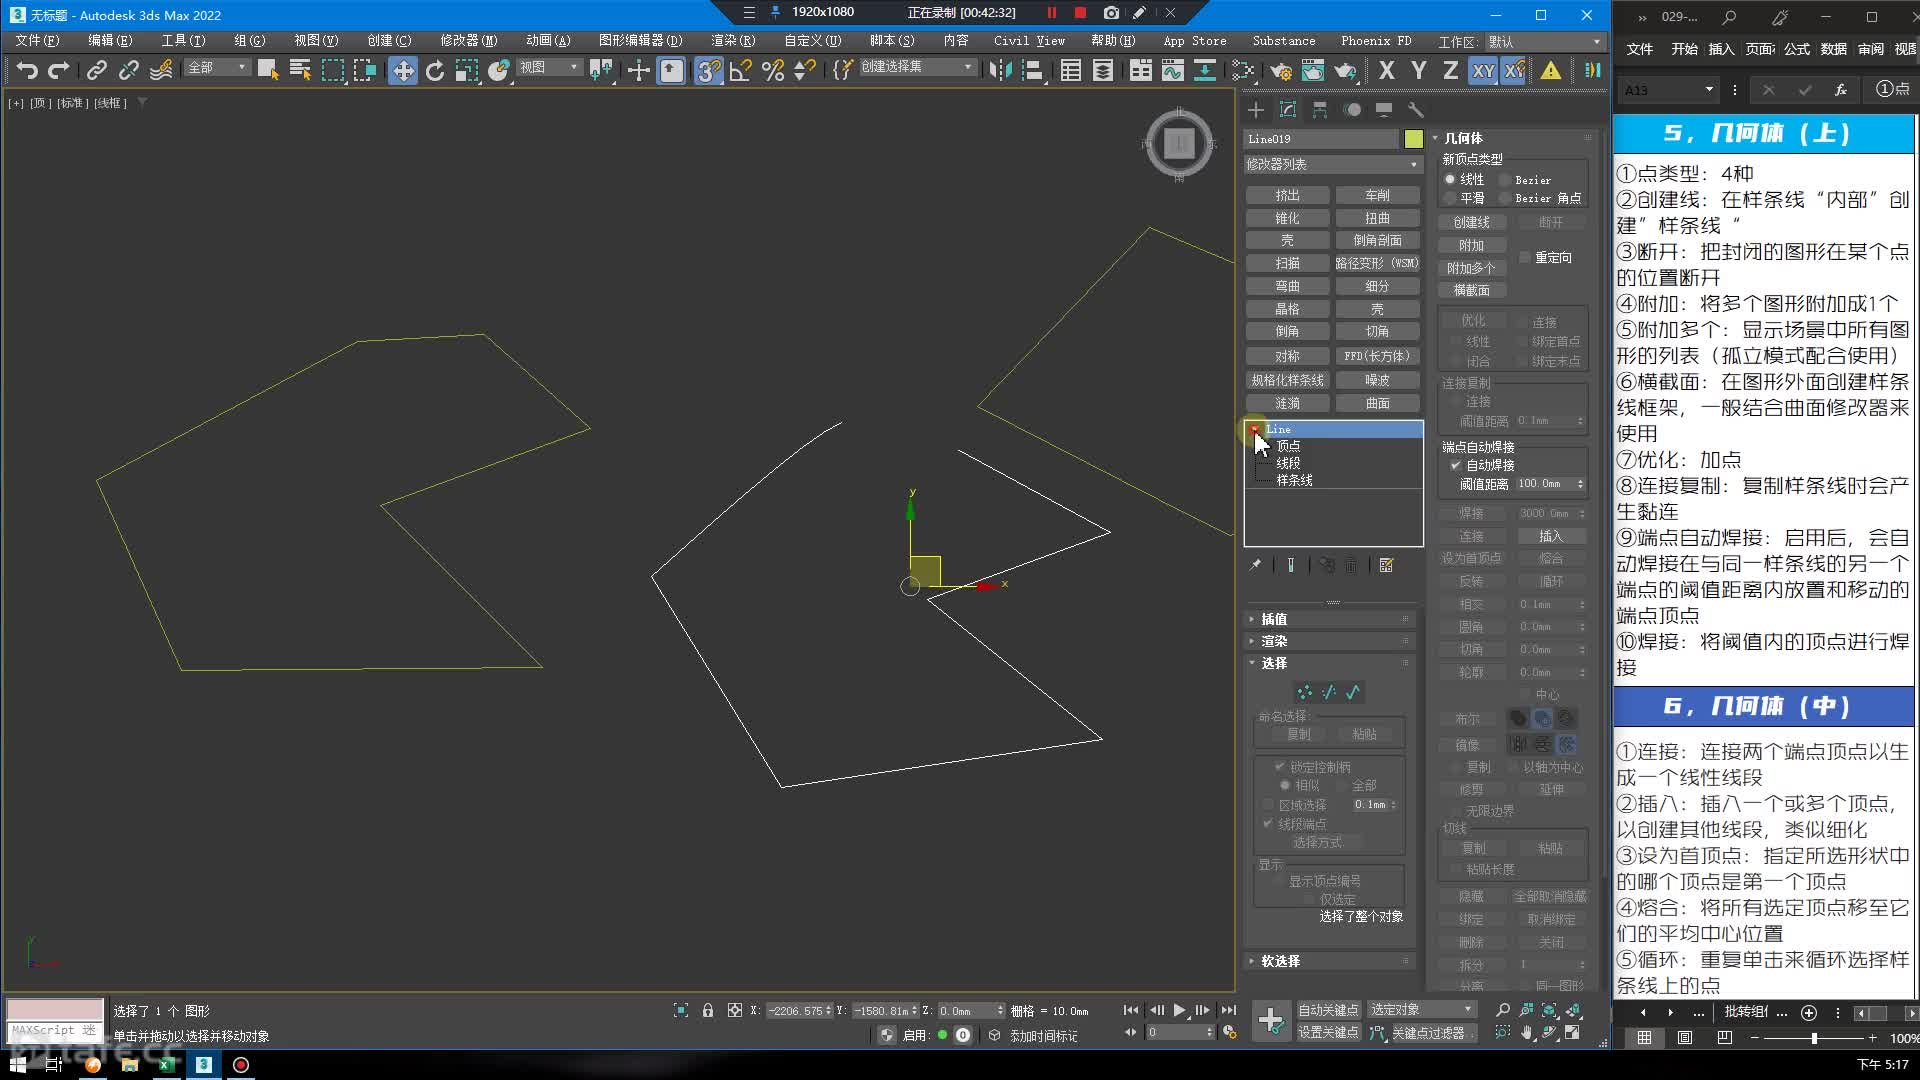
Task: Select the 顶点 sub-object level in stack
Action: [x=1288, y=446]
